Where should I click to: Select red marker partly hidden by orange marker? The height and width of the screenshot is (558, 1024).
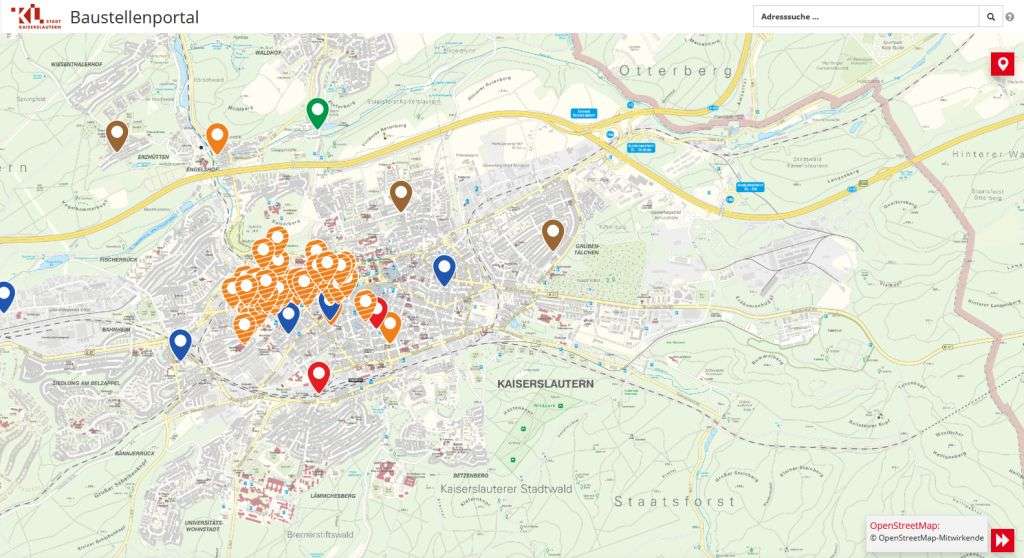point(380,308)
